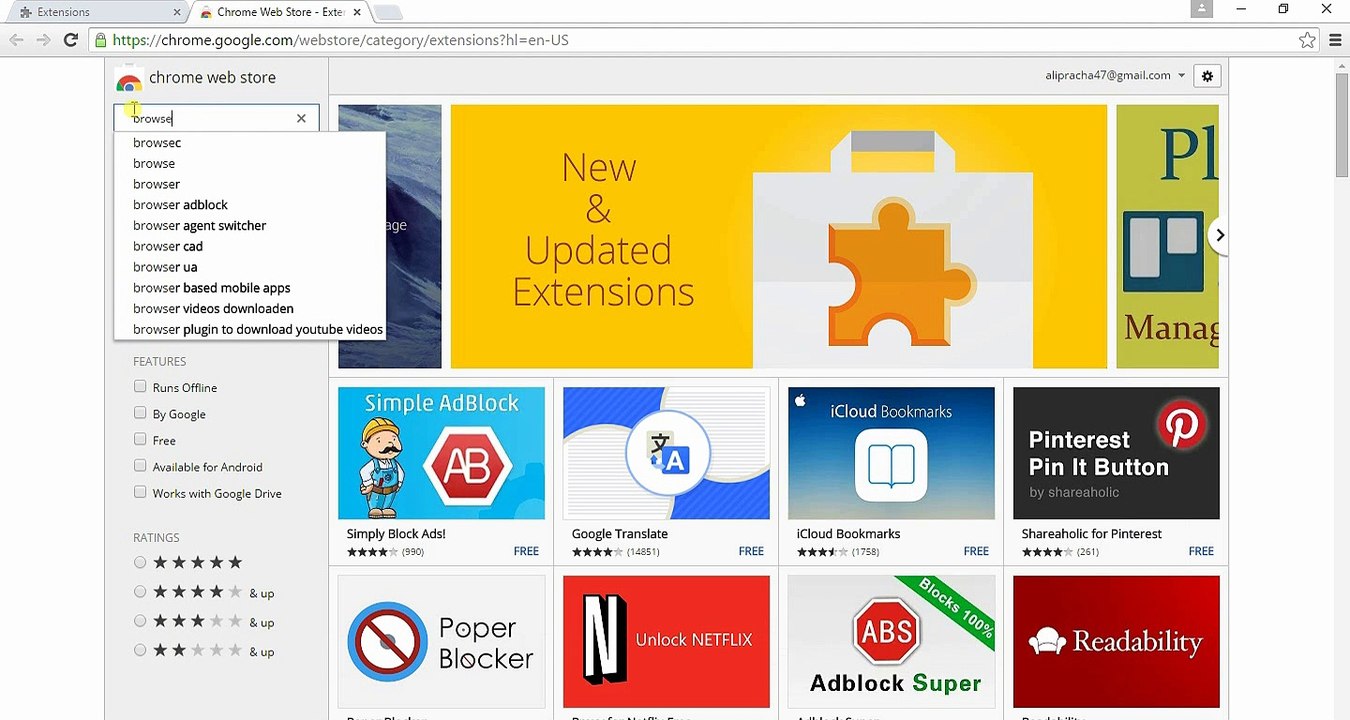Advance the banner carousel with right arrow

[x=1219, y=235]
